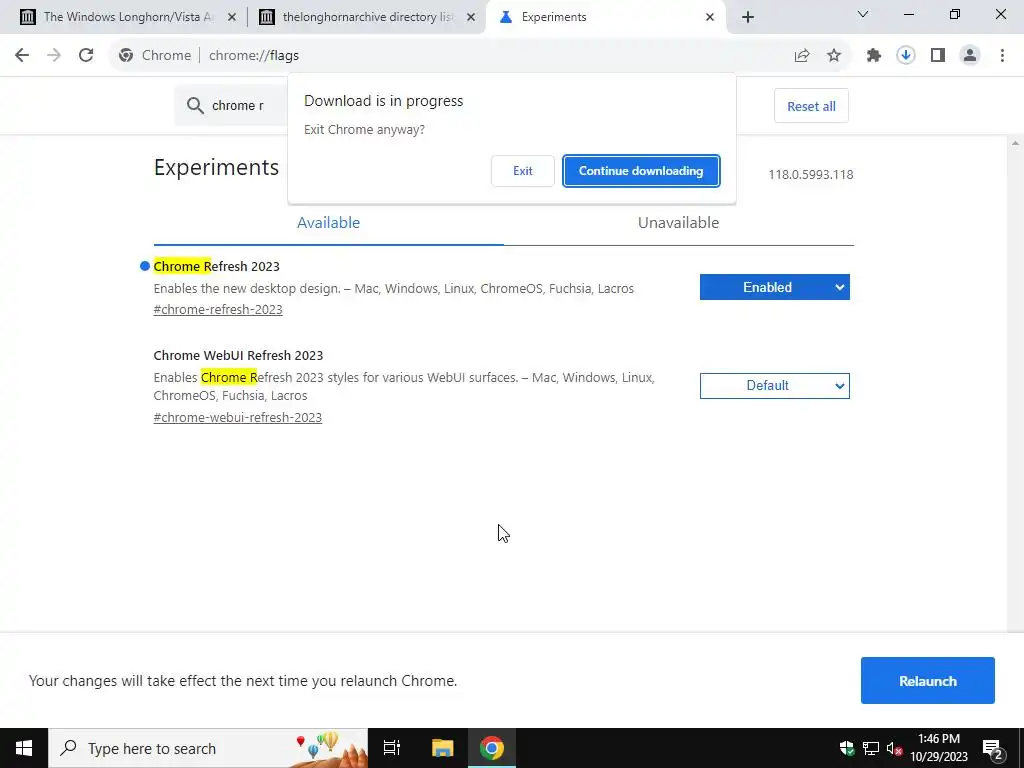Click the muted volume tray icon
Screen dimensions: 1024x768
(894, 748)
